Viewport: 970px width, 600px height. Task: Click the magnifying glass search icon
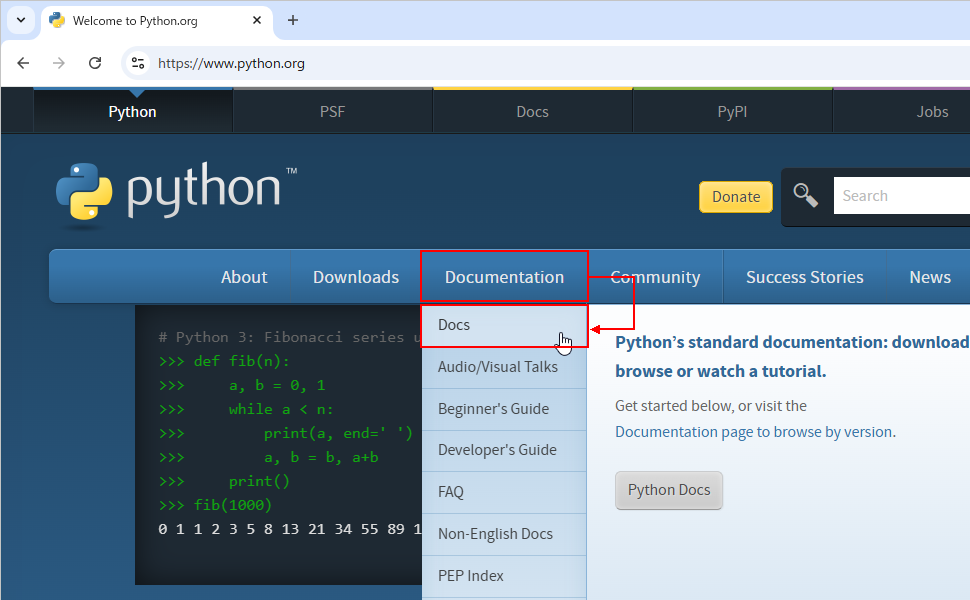[x=805, y=195]
